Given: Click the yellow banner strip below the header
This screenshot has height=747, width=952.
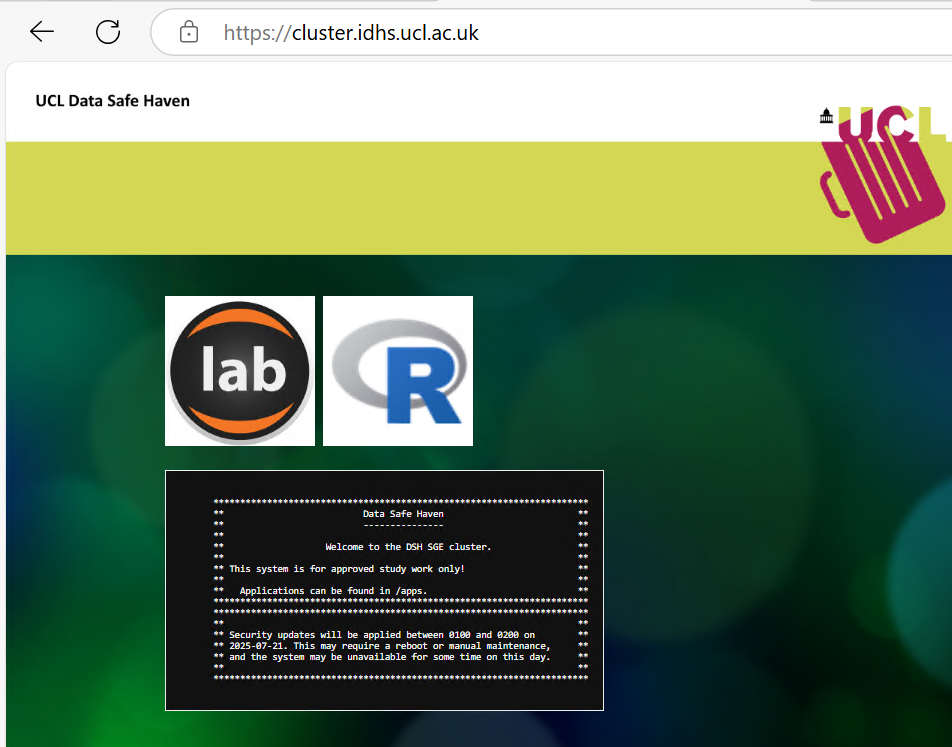Looking at the screenshot, I should [x=400, y=198].
